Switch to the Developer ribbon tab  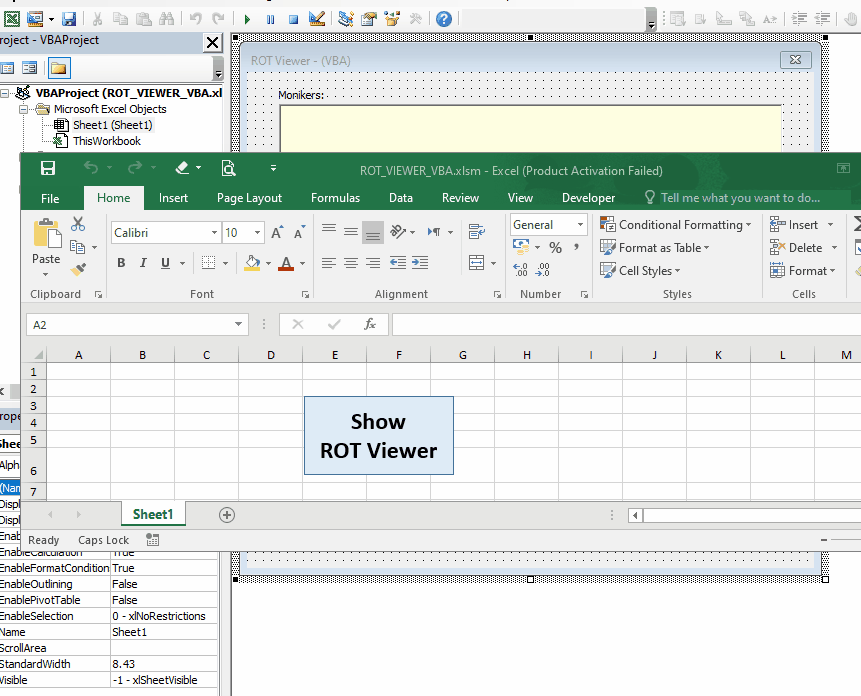[x=588, y=198]
